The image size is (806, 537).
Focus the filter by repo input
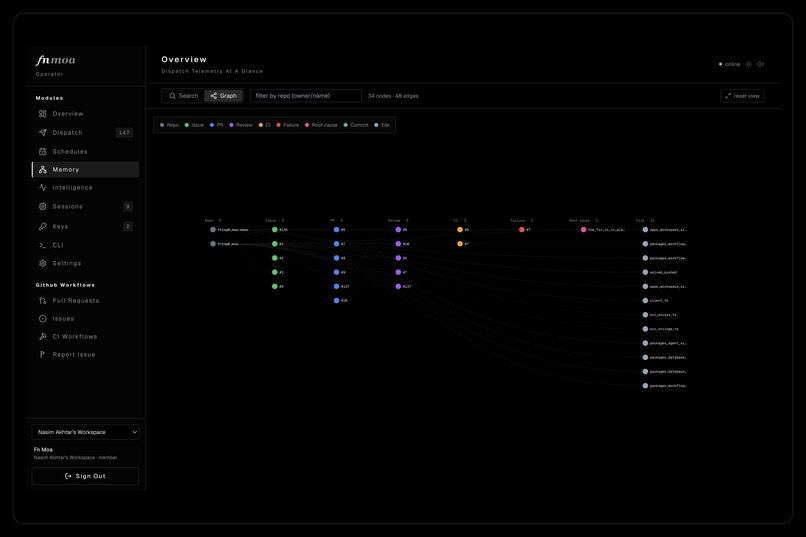click(x=306, y=96)
